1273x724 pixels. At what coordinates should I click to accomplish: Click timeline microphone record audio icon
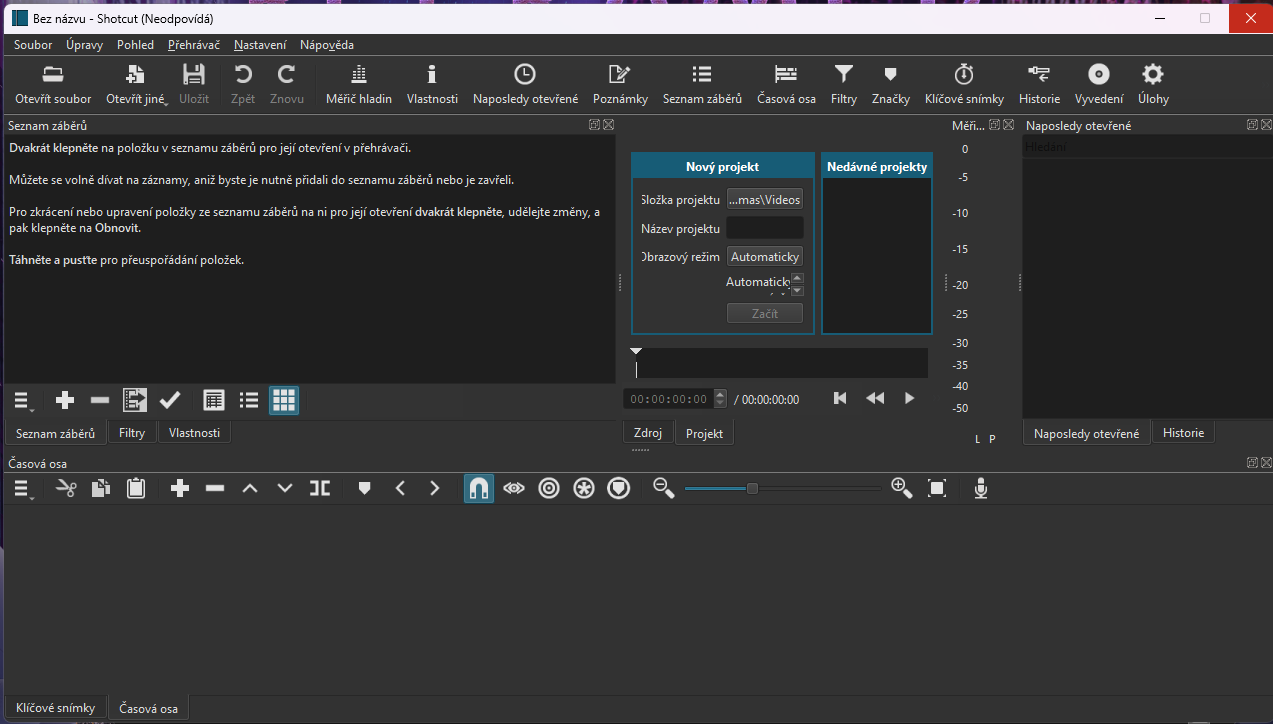coord(981,488)
